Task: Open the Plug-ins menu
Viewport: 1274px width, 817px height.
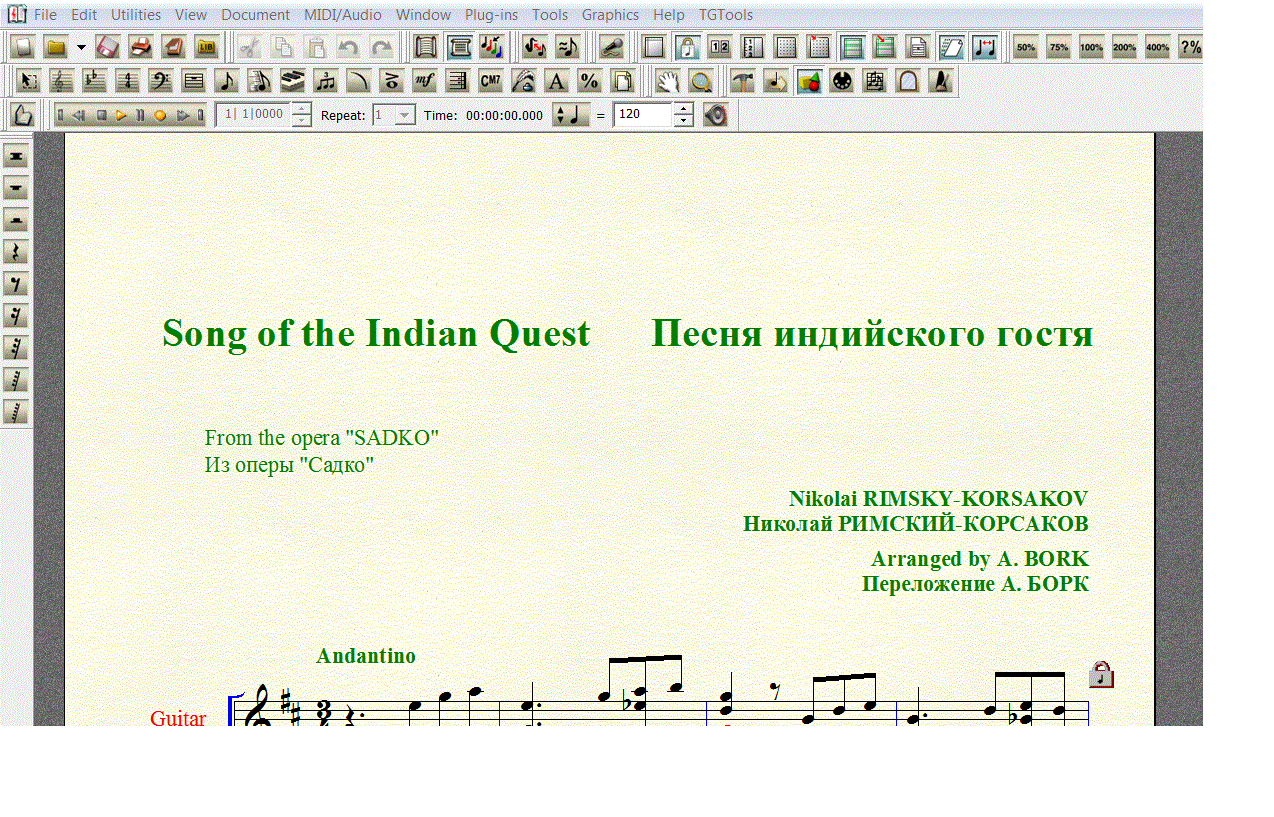Action: tap(491, 15)
